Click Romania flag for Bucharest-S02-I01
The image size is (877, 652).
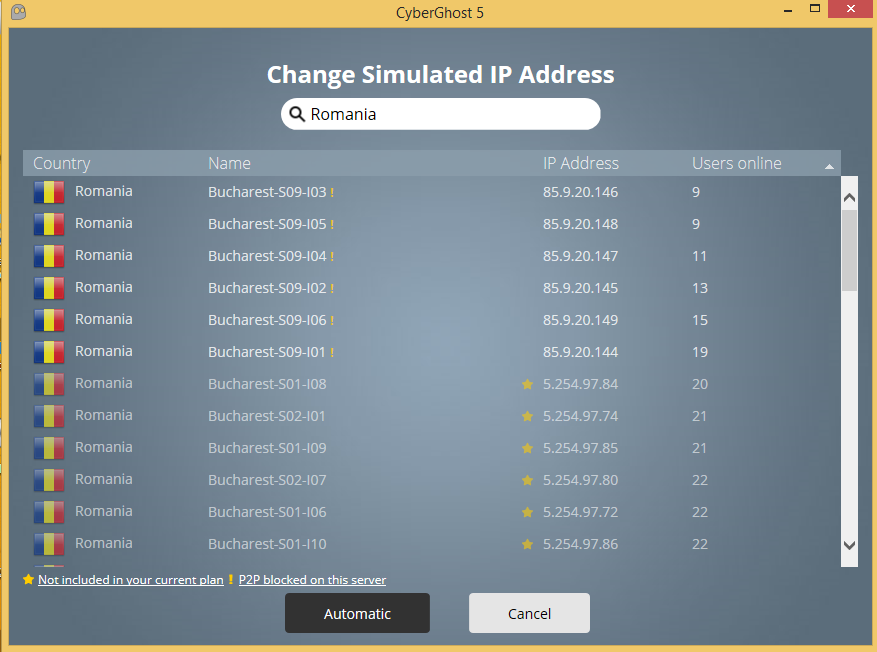49,415
